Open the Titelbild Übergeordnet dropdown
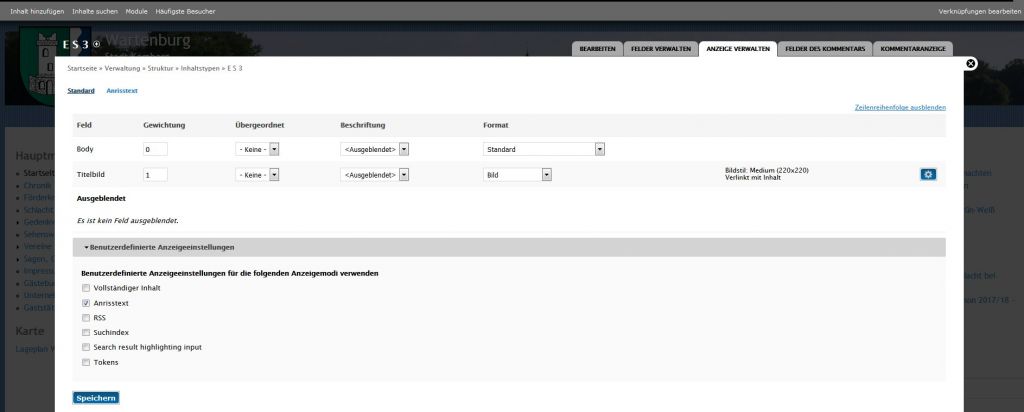This screenshot has width=1024, height=412. click(x=257, y=174)
